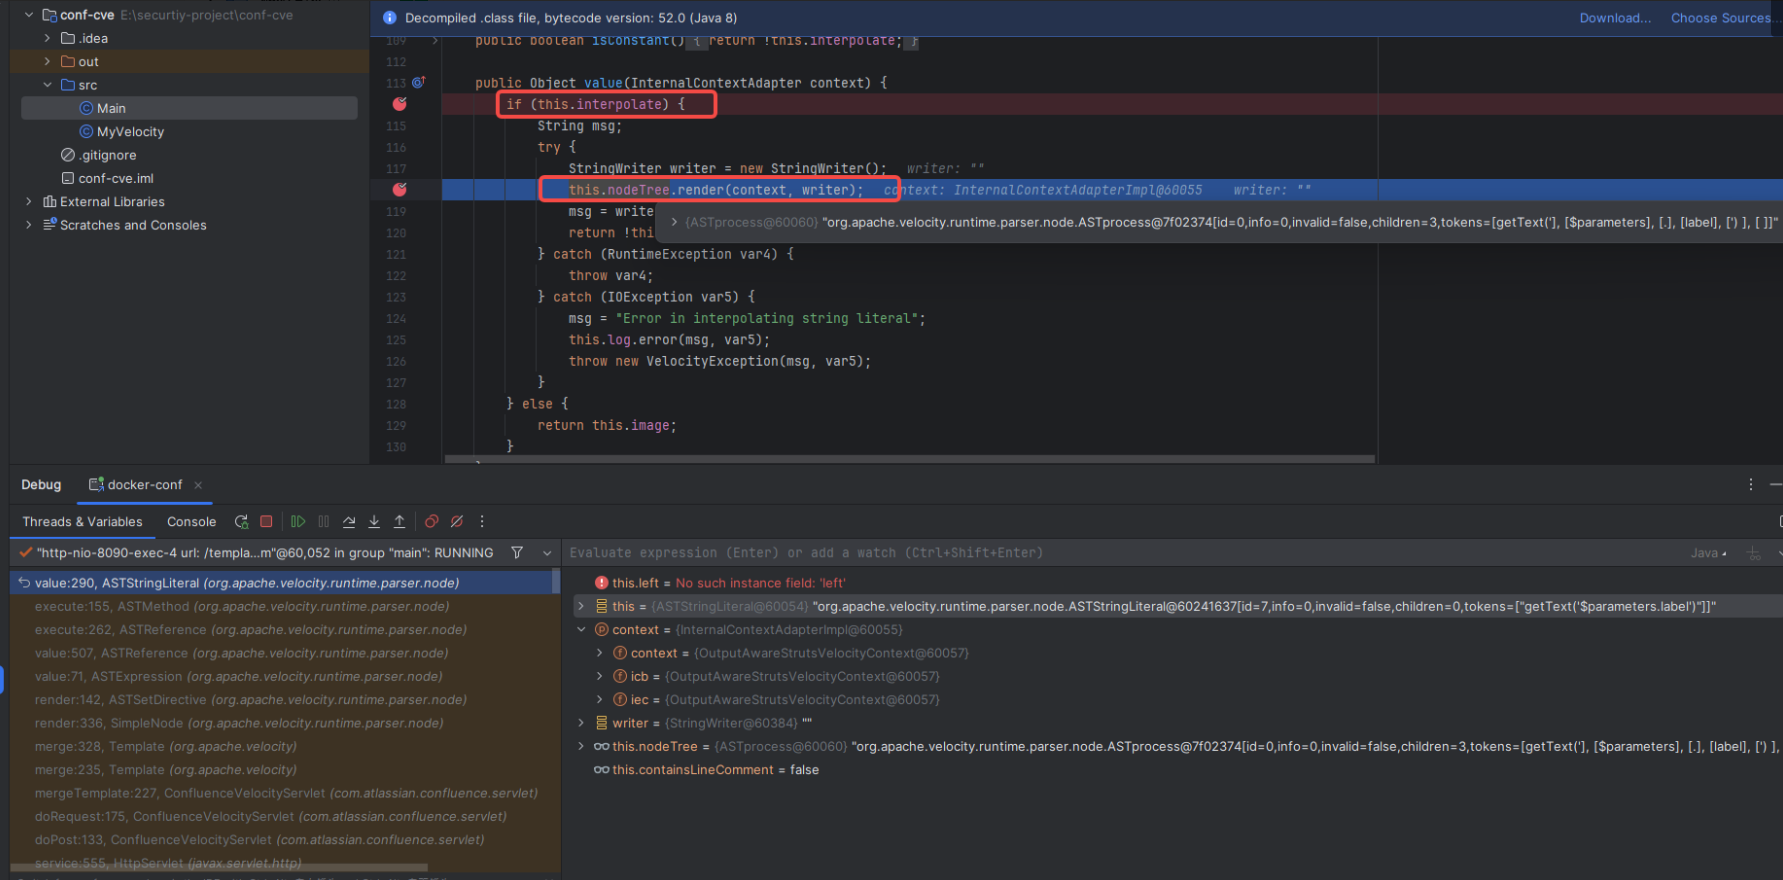
Task: Click the Evaluate expression input field
Action: [1120, 553]
